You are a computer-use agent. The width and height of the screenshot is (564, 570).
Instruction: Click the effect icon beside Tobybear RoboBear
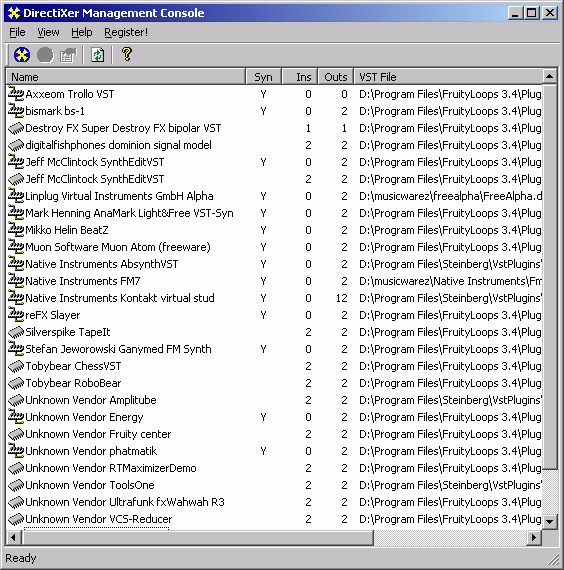(x=16, y=383)
